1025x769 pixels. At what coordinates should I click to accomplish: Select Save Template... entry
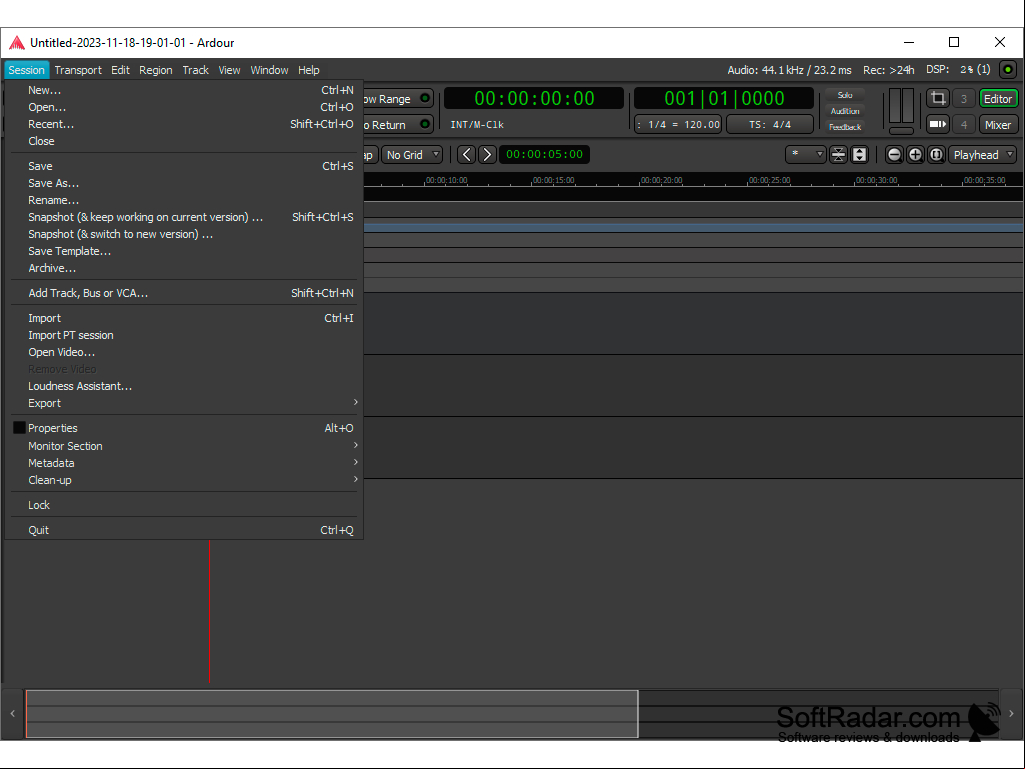(184, 251)
